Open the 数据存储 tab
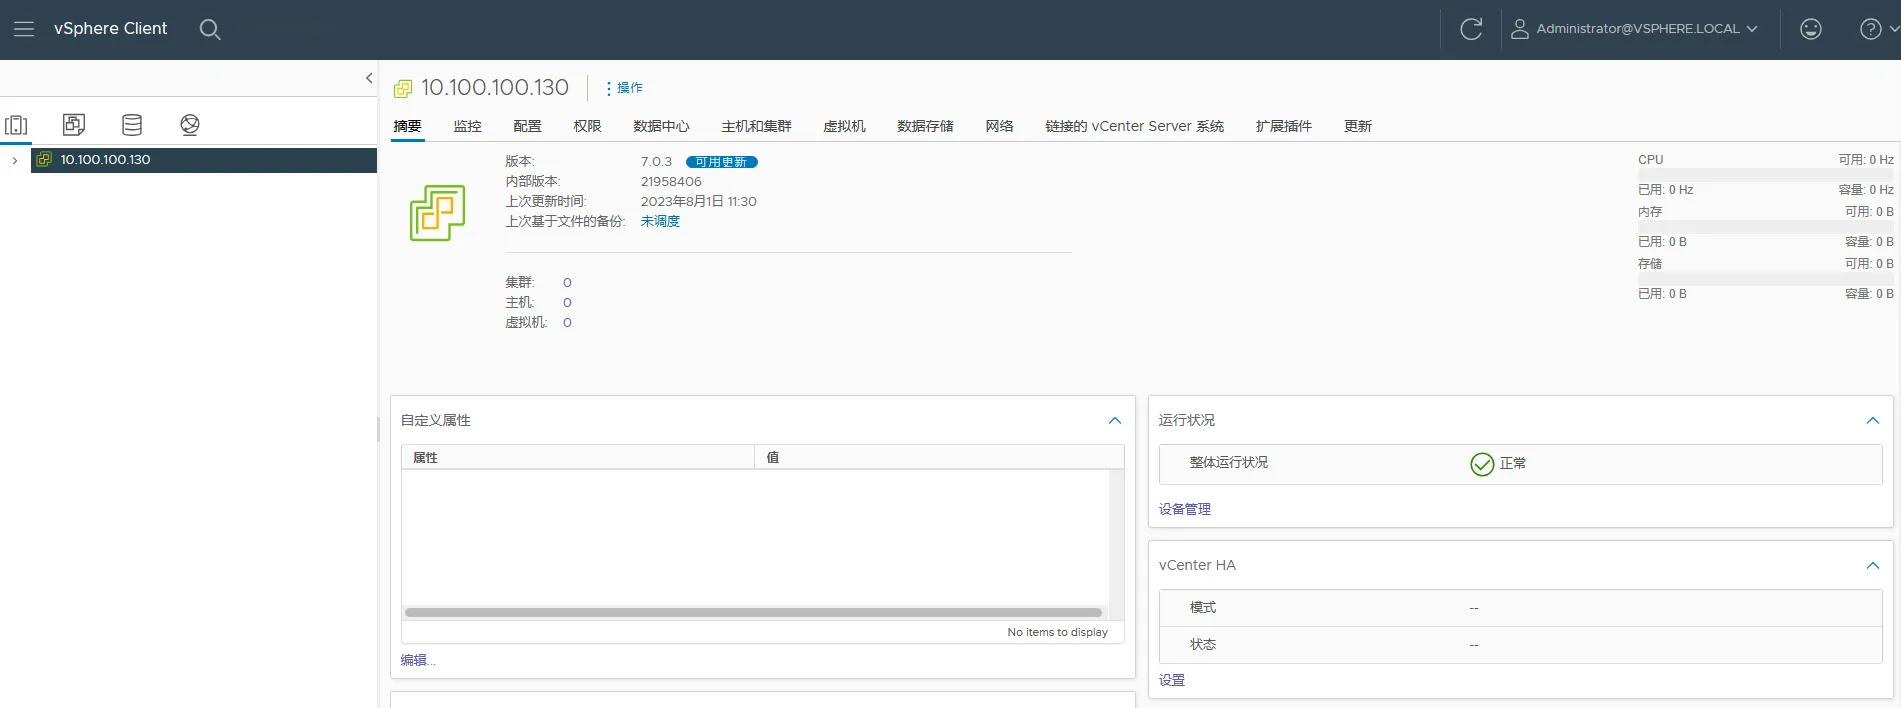1901x708 pixels. [925, 126]
